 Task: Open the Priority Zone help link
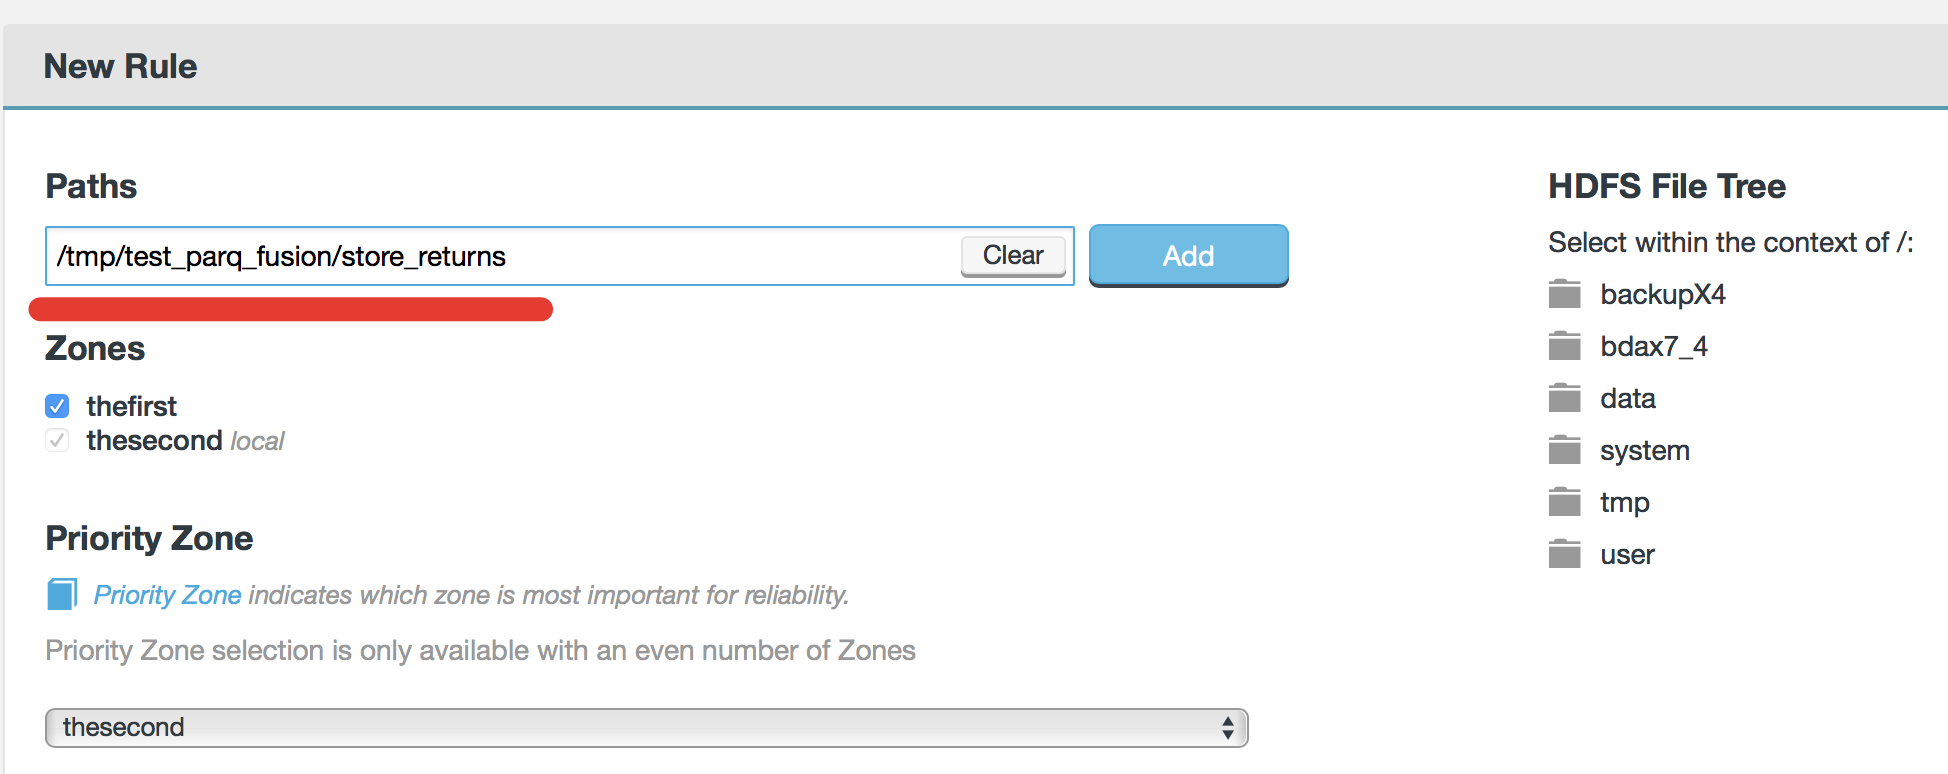(167, 595)
